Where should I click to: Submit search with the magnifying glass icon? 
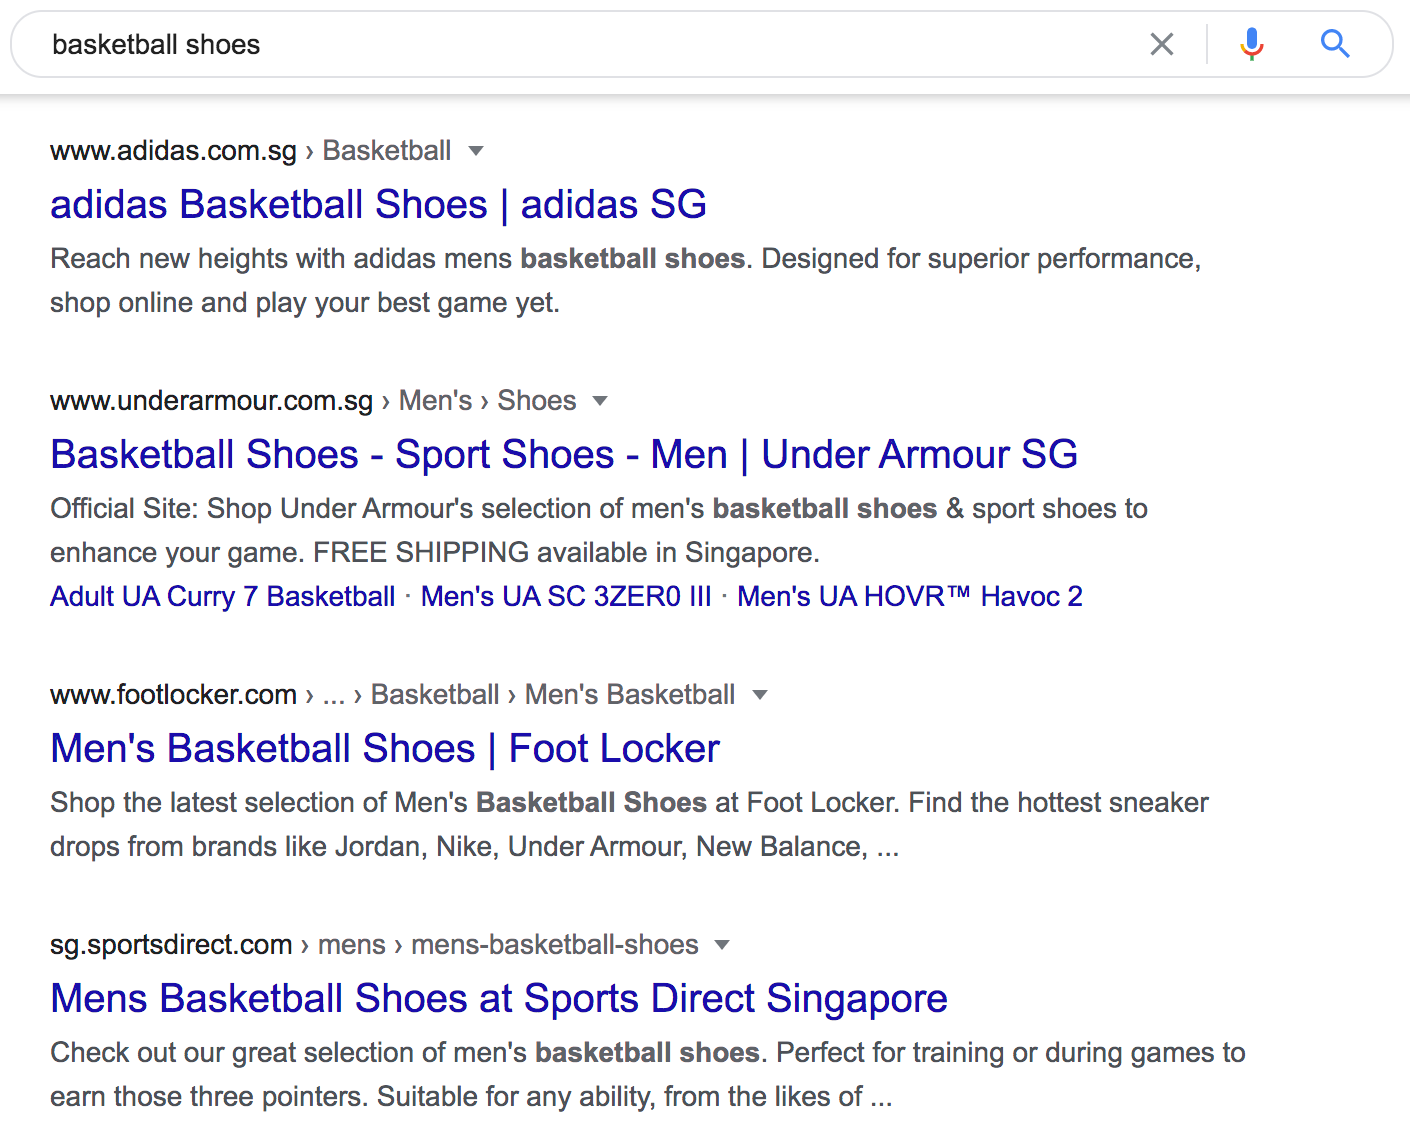[1335, 44]
